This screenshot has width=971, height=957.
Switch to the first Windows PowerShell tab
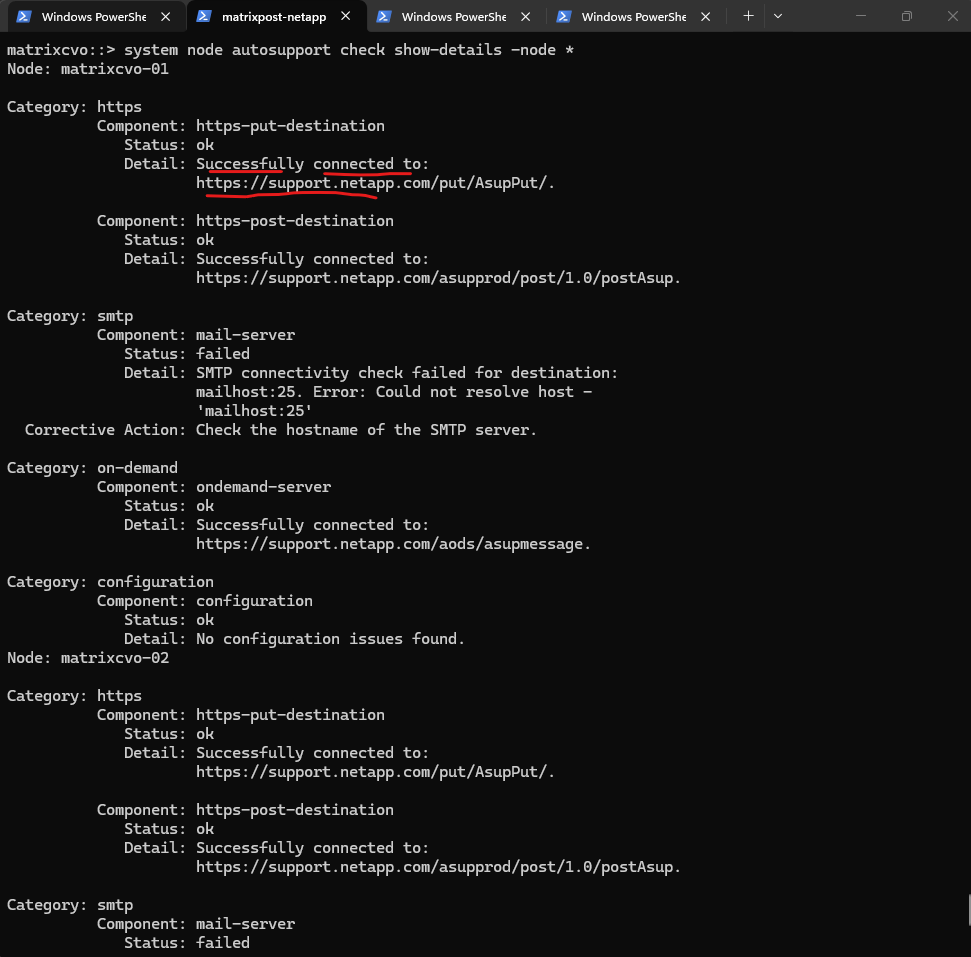[93, 17]
